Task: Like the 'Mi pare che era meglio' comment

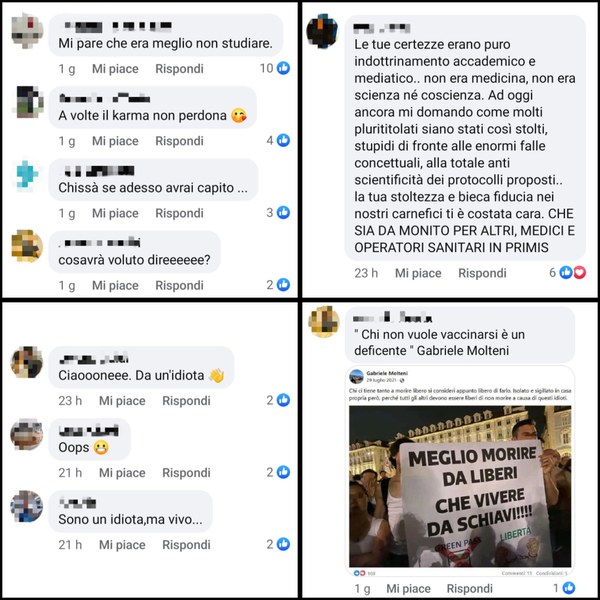Action: tap(115, 69)
